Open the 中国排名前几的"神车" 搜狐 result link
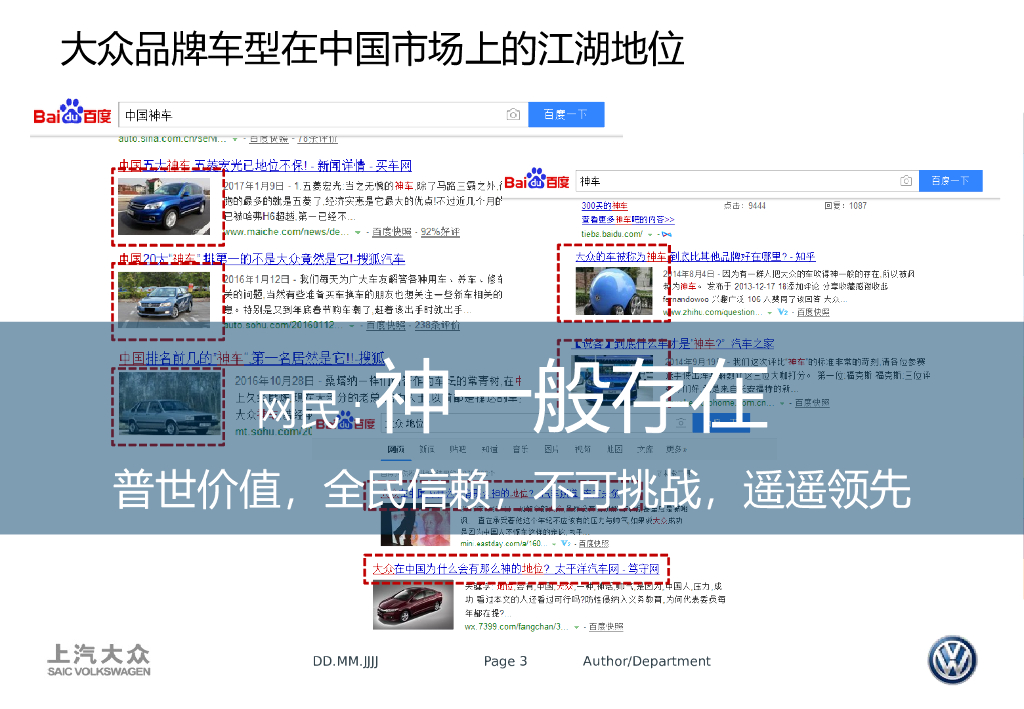Image resolution: width=1024 pixels, height=709 pixels. tap(252, 358)
